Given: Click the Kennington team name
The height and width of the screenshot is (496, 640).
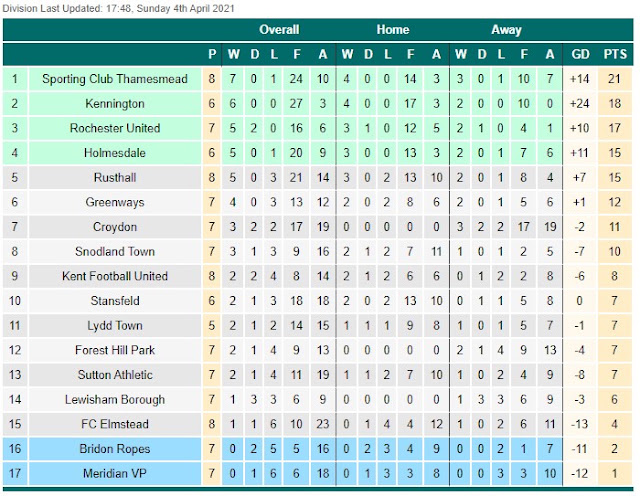Looking at the screenshot, I should pyautogui.click(x=115, y=104).
